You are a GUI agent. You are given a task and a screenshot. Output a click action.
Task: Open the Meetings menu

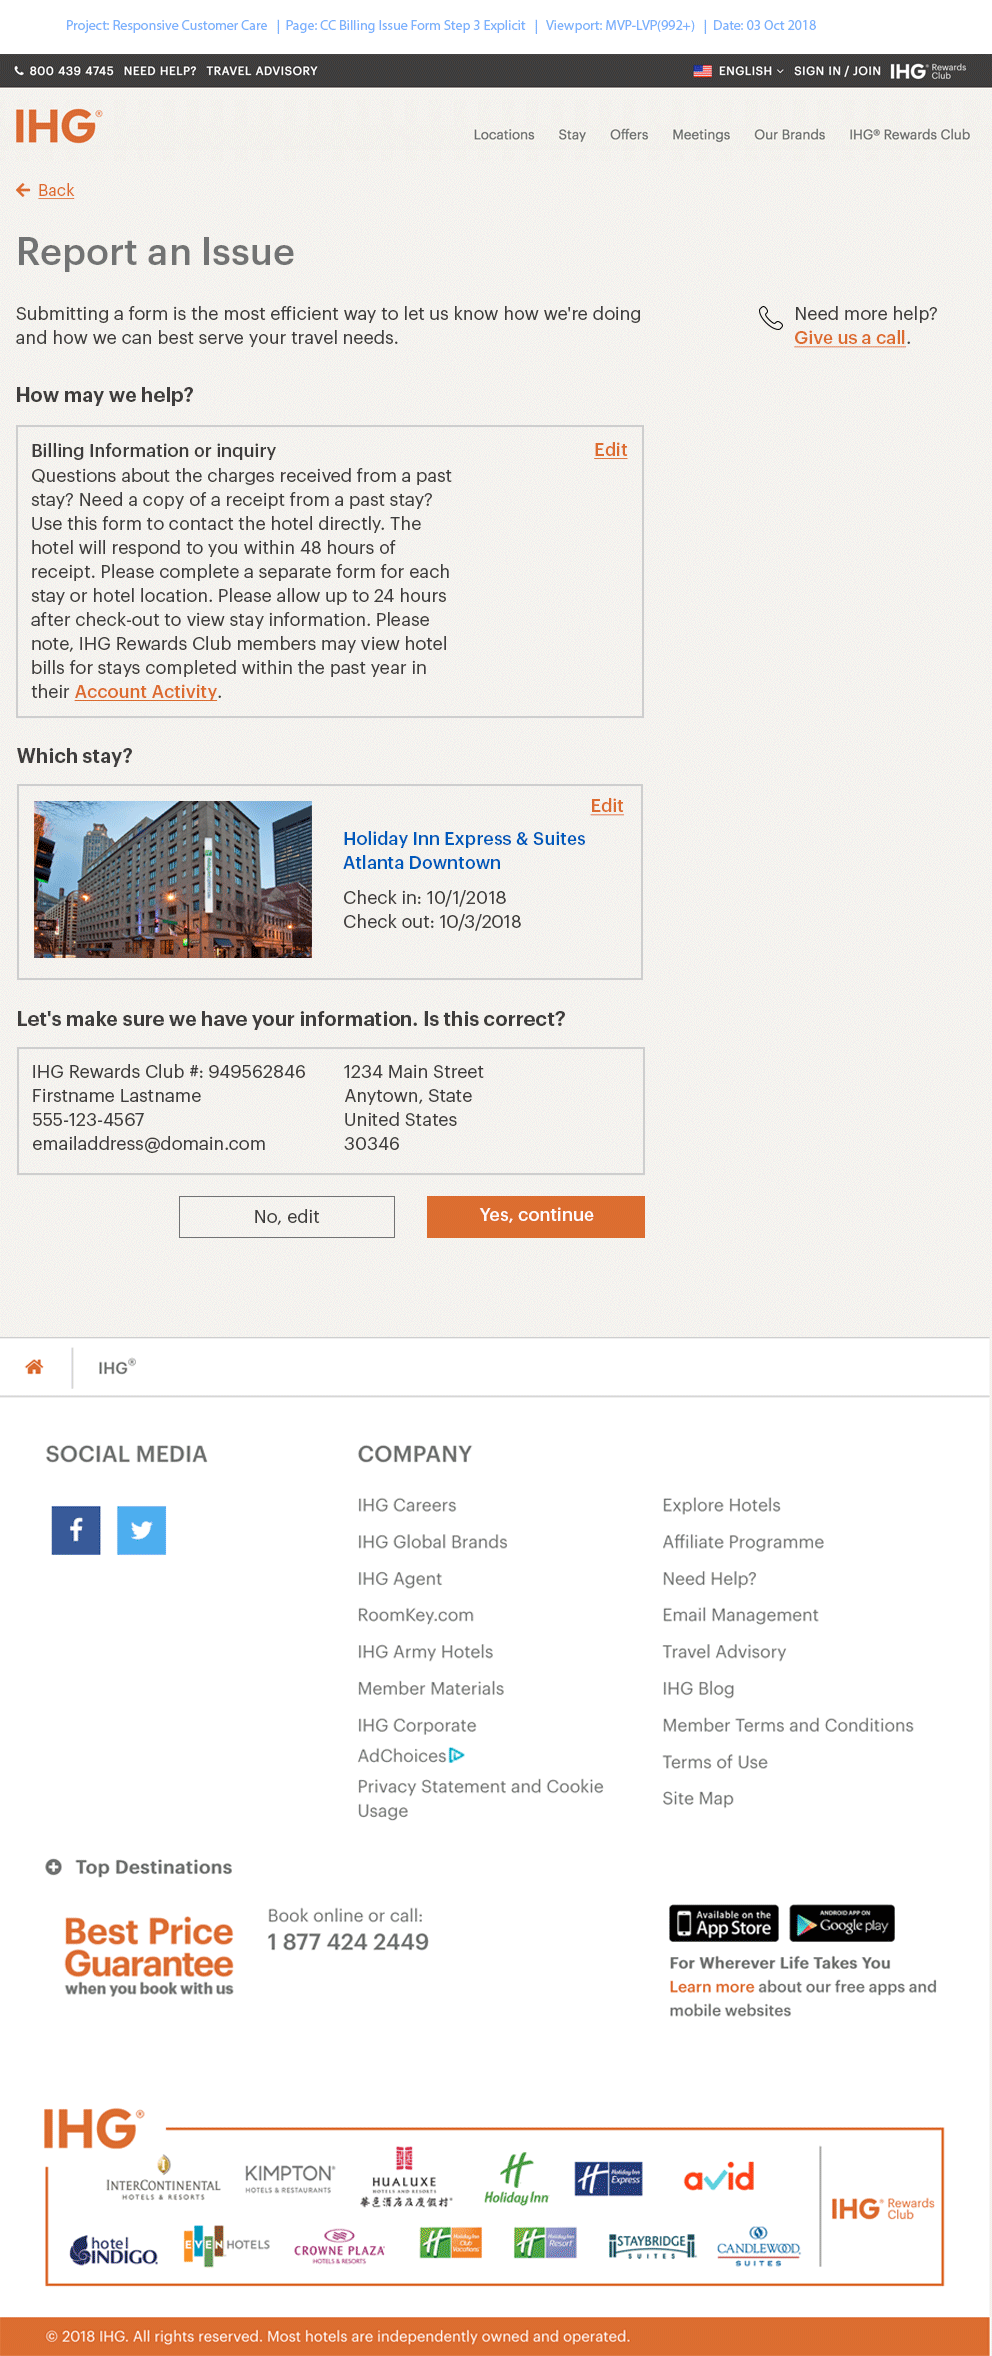point(701,135)
